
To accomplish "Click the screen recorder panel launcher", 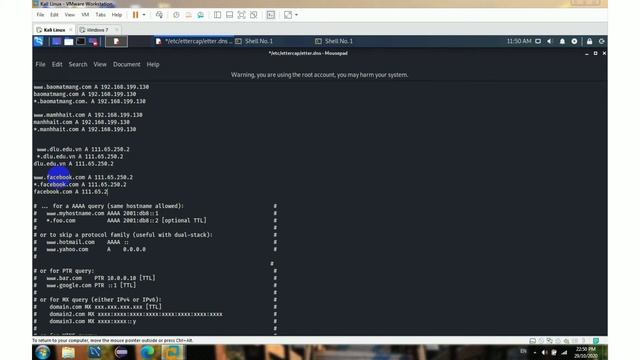I will [x=93, y=41].
